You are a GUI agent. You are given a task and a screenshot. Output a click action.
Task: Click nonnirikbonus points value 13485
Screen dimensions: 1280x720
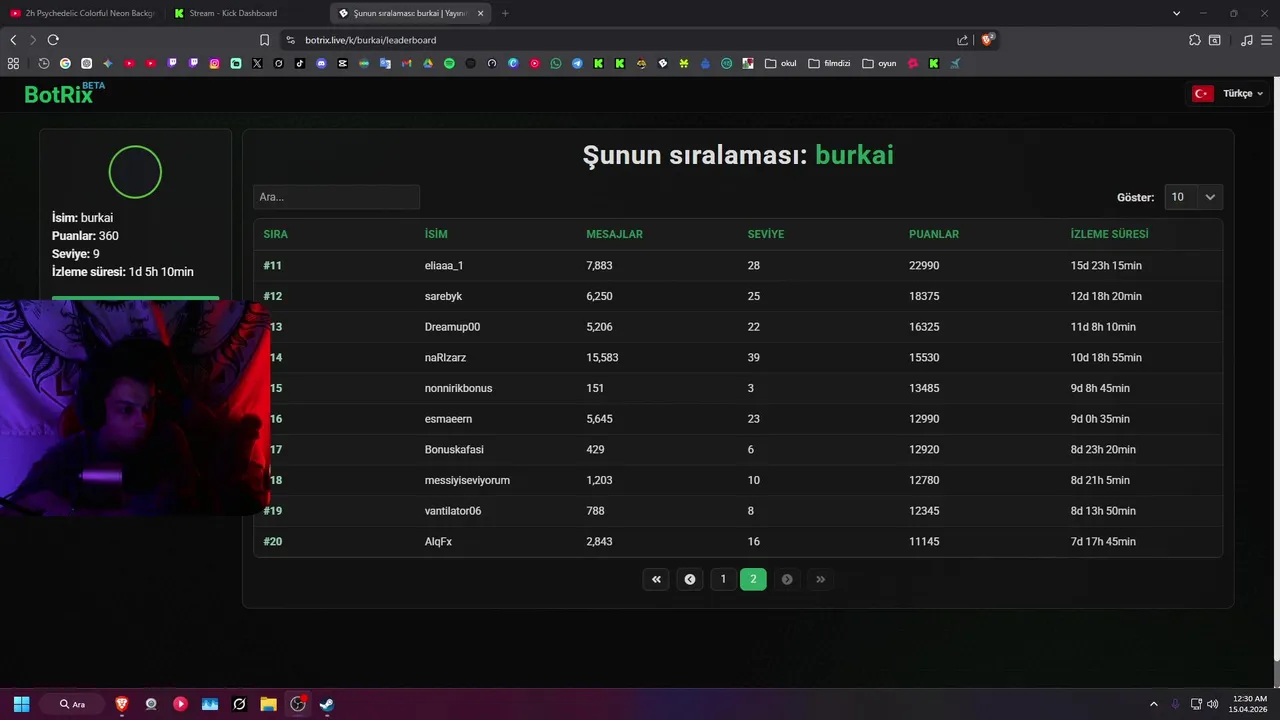pos(924,388)
